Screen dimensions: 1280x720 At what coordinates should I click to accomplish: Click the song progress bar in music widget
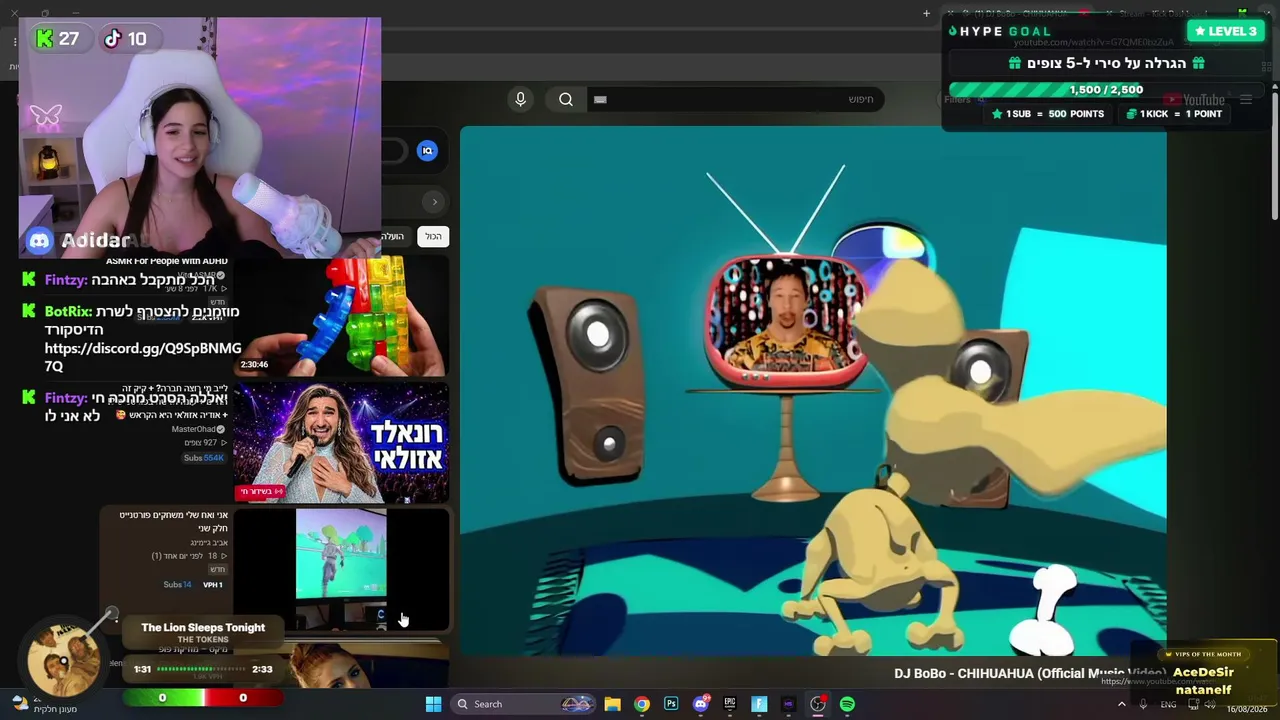[x=200, y=669]
